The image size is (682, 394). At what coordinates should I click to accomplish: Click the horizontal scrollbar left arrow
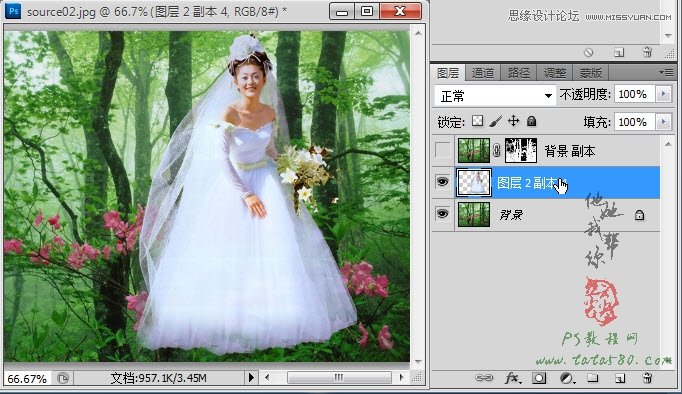pyautogui.click(x=267, y=377)
